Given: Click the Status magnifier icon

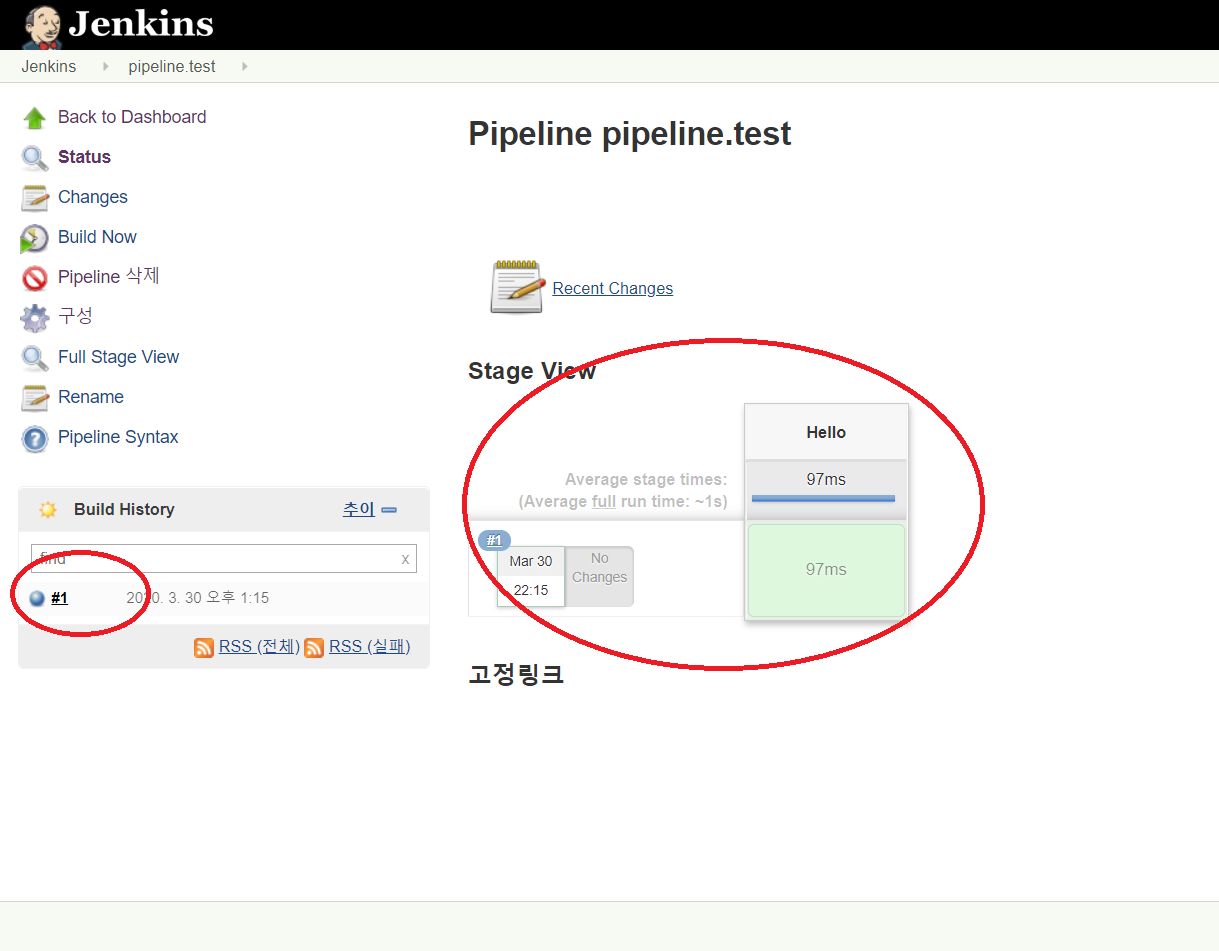Looking at the screenshot, I should (x=35, y=158).
